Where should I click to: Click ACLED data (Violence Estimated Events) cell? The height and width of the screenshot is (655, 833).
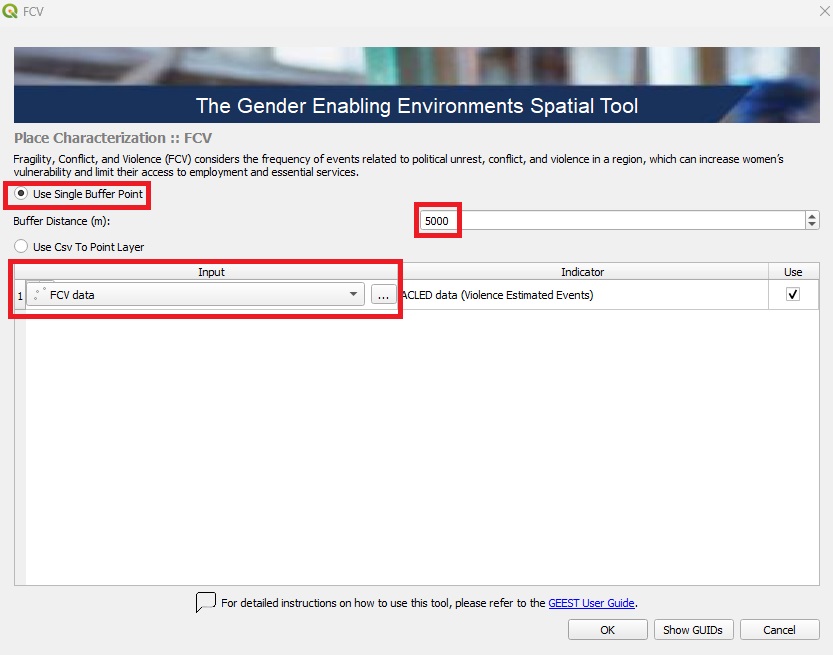[582, 295]
